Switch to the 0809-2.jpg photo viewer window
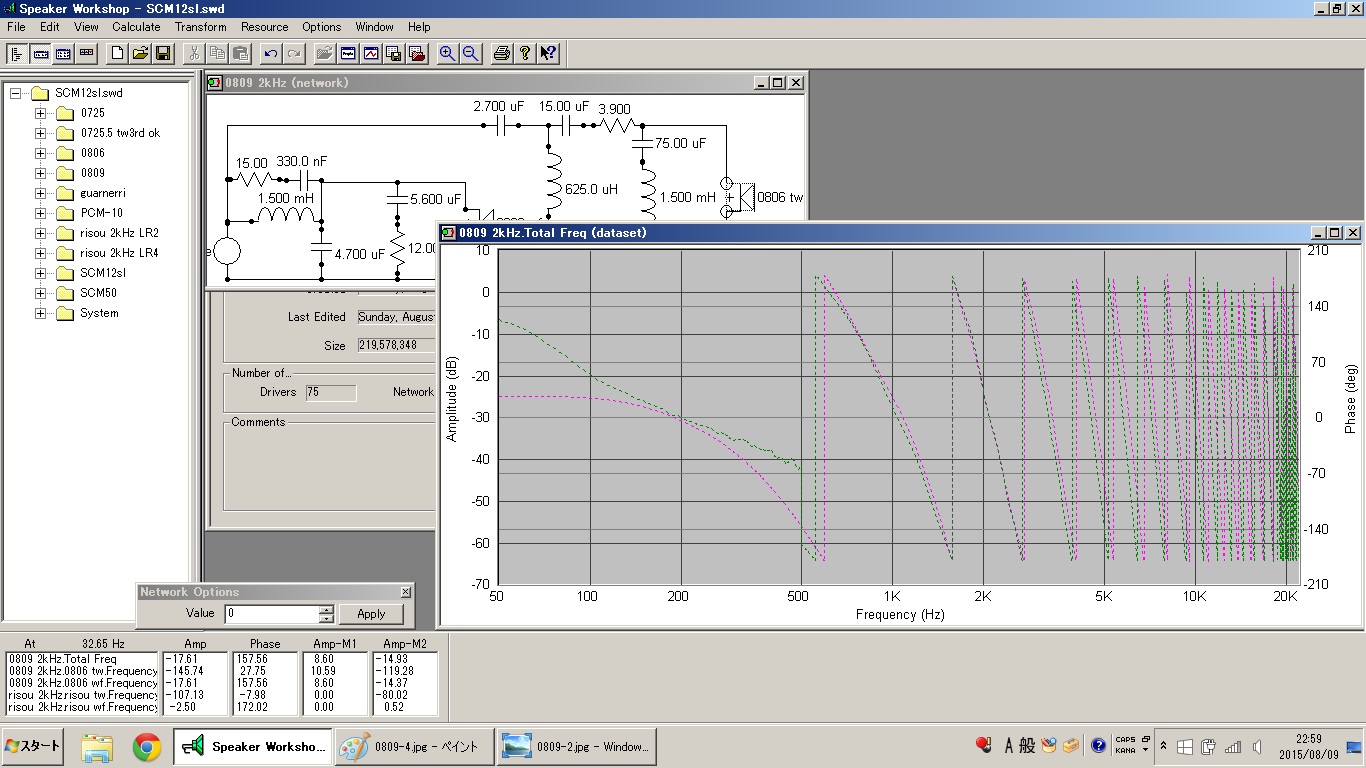Viewport: 1366px width, 768px height. (577, 746)
